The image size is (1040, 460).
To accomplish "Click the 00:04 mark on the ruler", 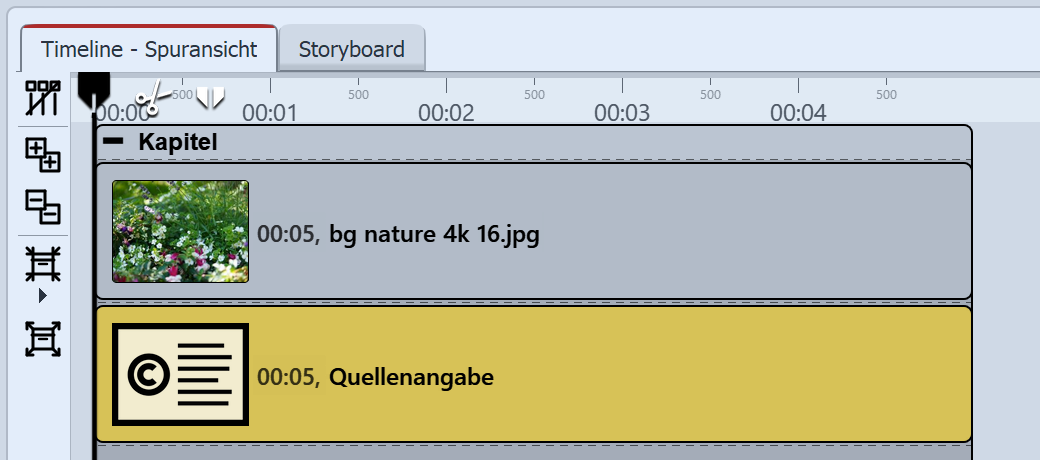I will [798, 112].
